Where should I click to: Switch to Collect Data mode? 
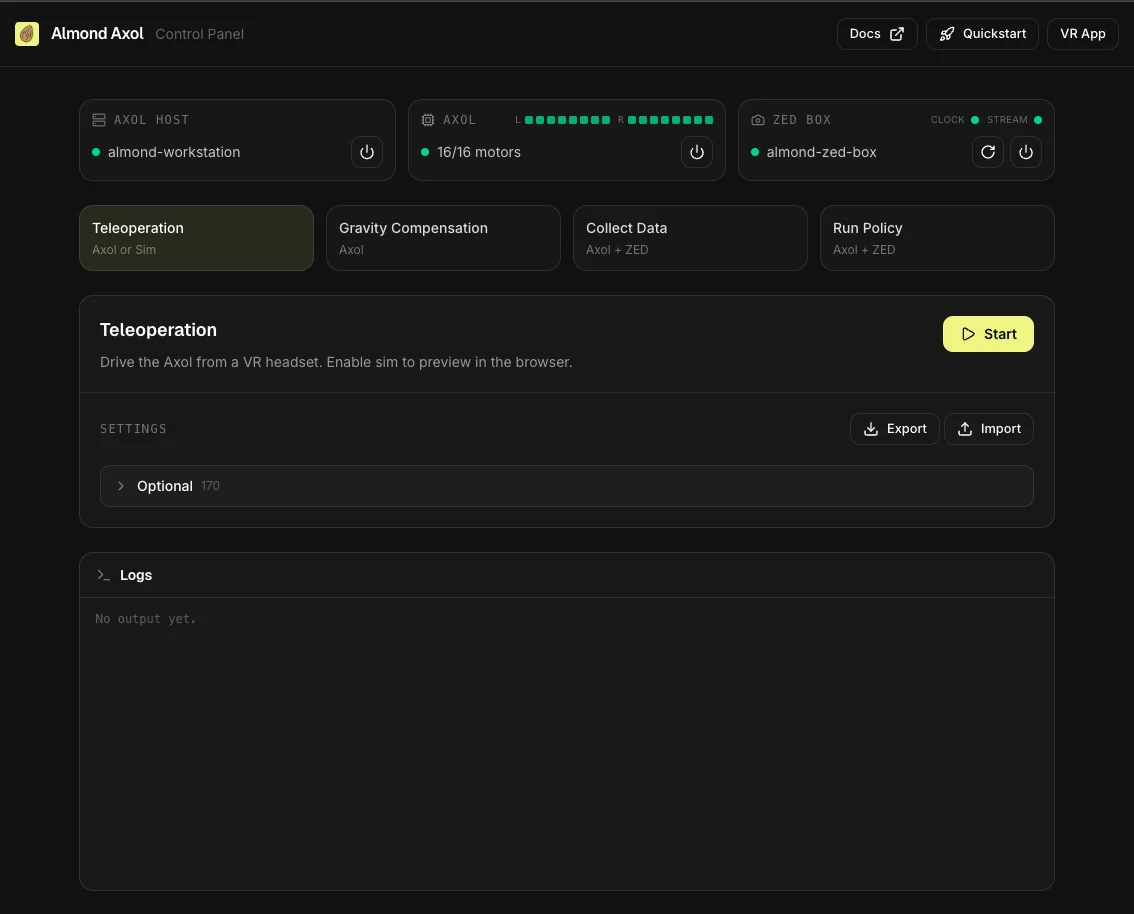click(690, 238)
